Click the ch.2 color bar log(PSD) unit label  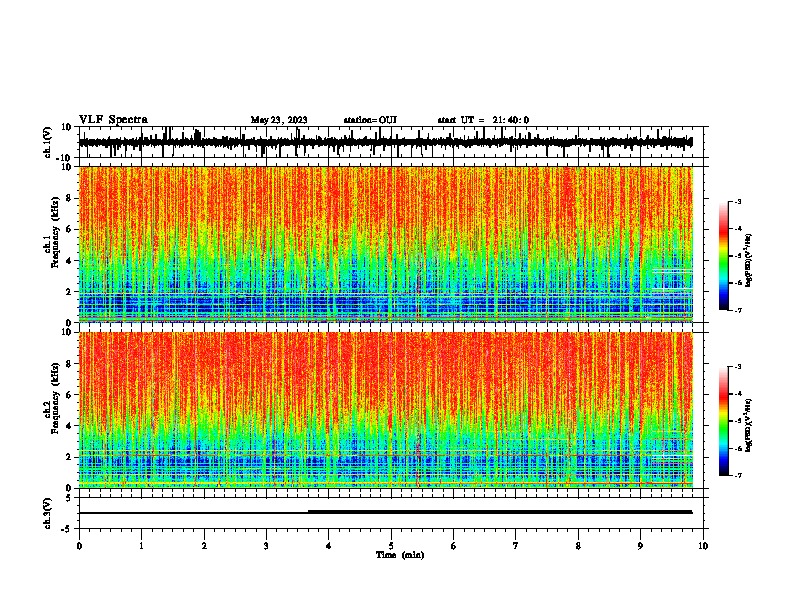click(748, 425)
